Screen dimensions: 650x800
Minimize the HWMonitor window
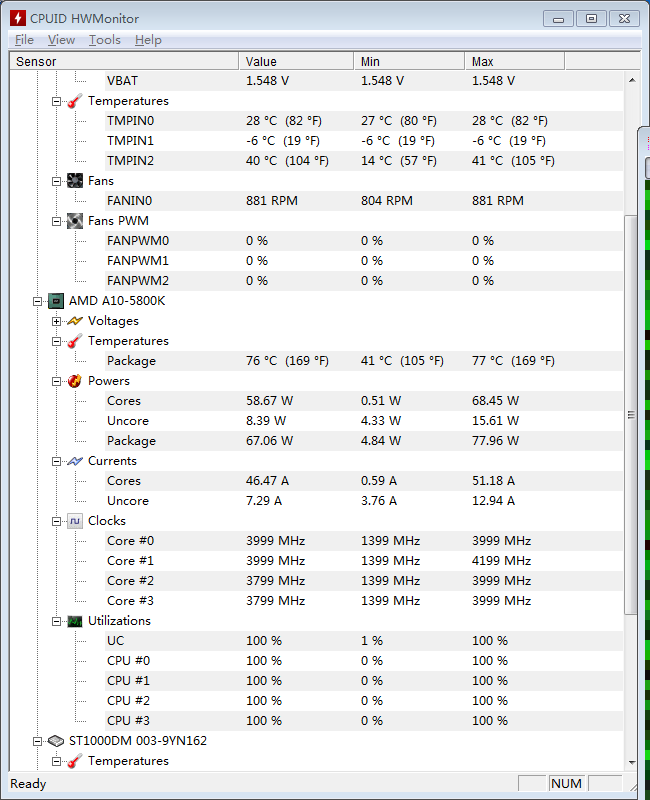tap(559, 19)
